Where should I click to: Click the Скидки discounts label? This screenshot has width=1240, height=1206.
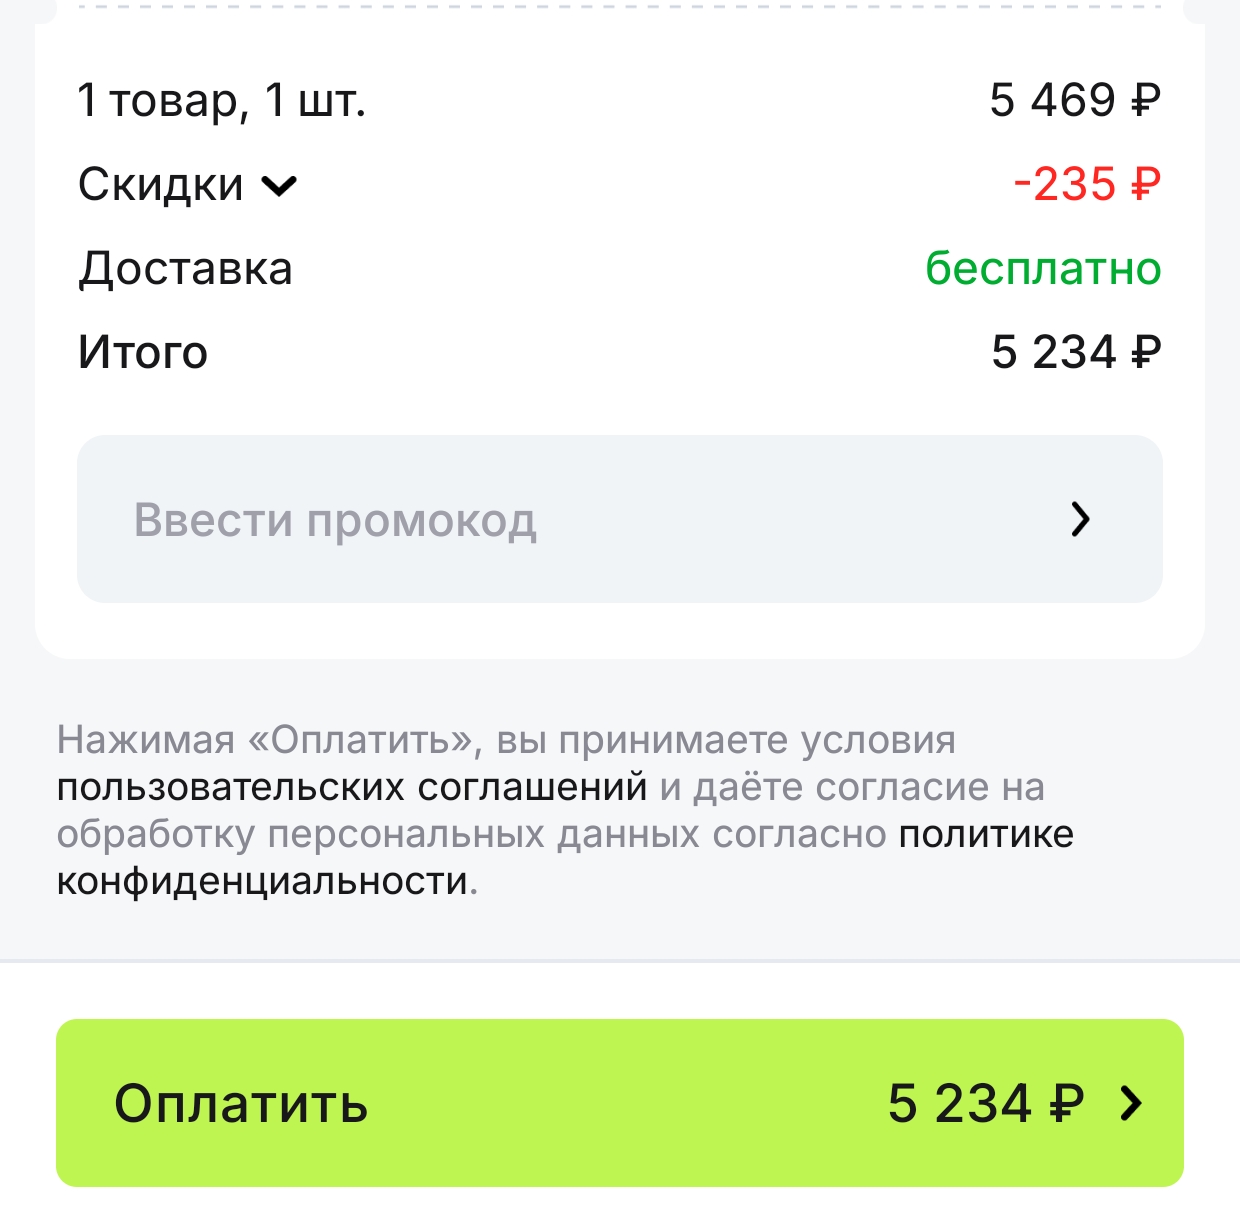[160, 185]
